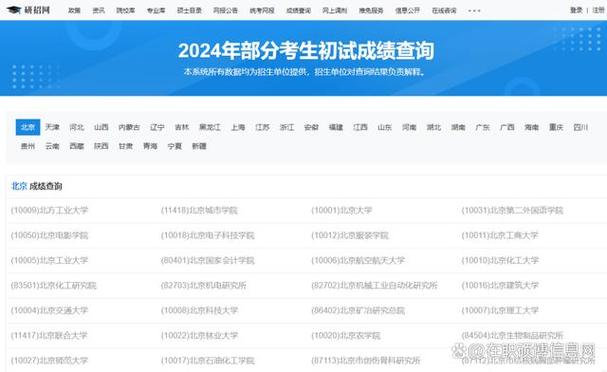Choose the 山西 province tab

click(x=101, y=127)
